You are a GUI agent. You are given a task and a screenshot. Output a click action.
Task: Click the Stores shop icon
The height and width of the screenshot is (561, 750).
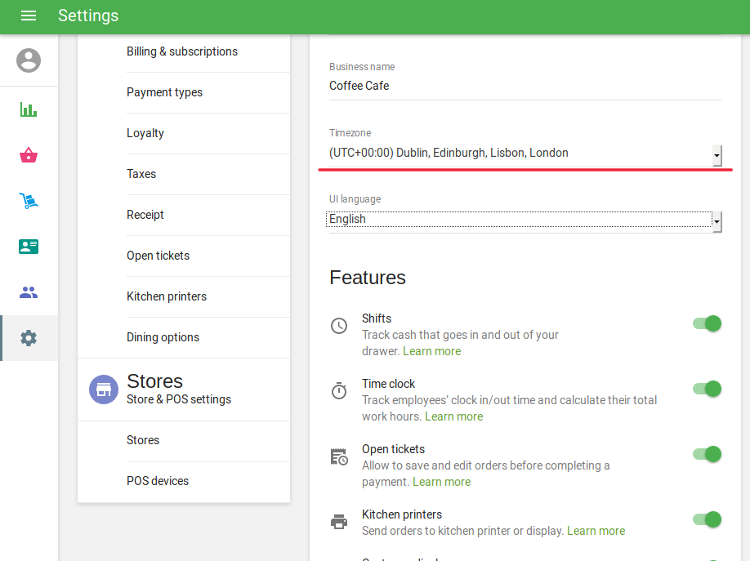tap(103, 389)
